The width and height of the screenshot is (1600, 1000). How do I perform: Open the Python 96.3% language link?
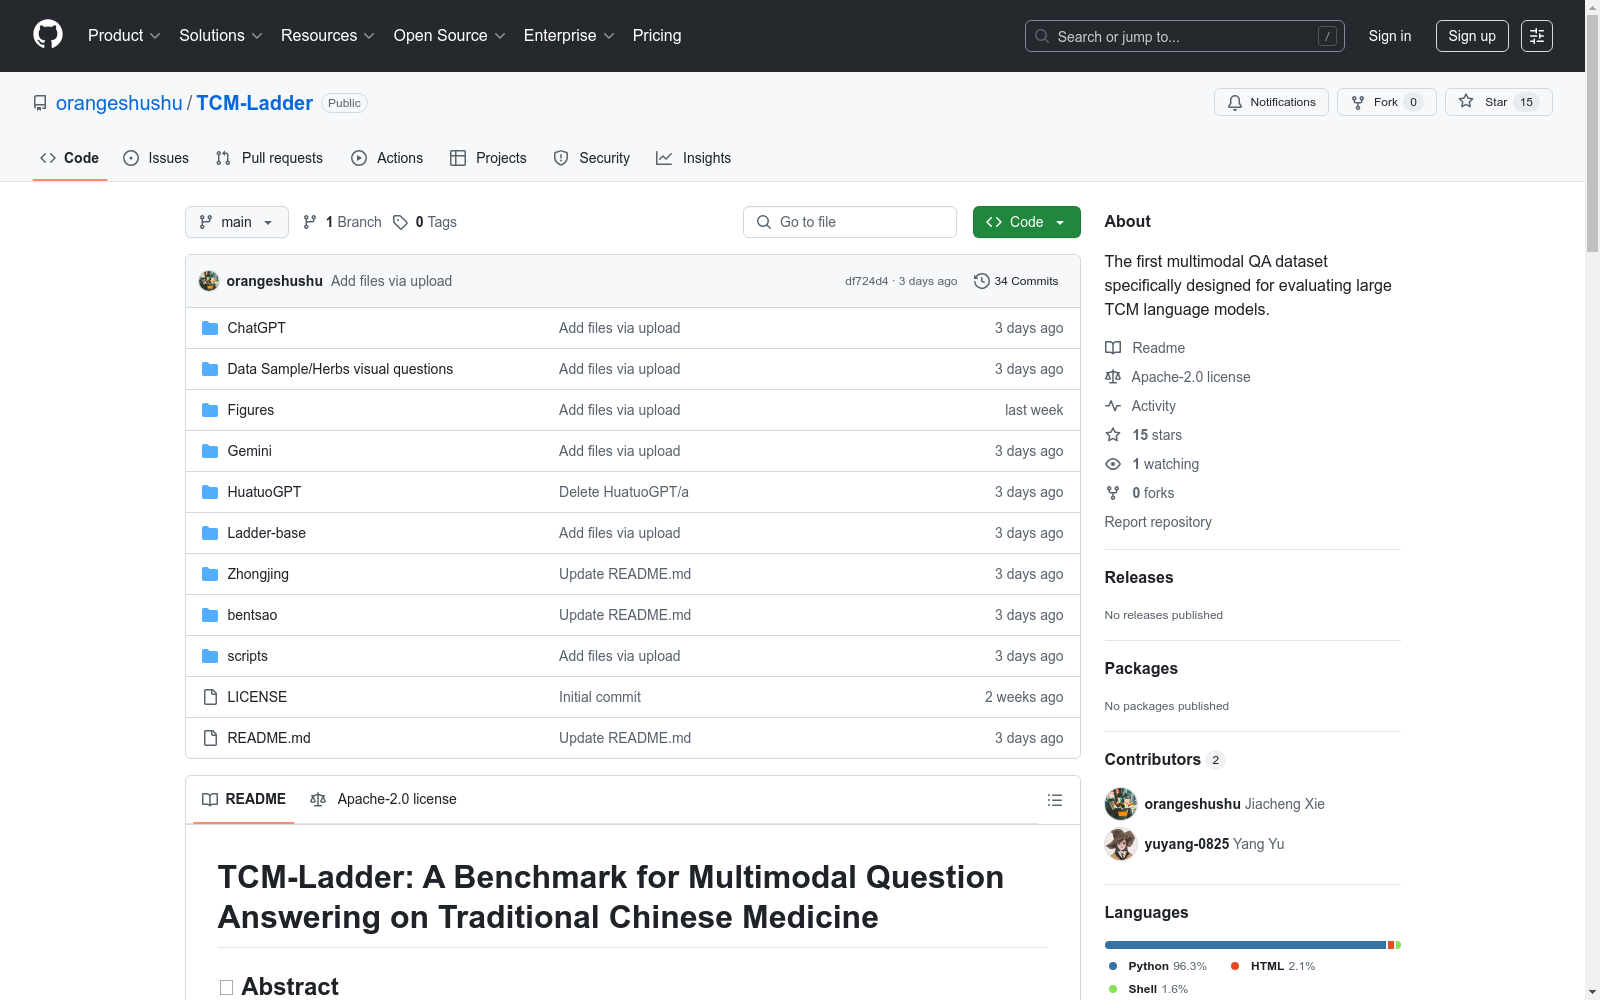pyautogui.click(x=1158, y=966)
